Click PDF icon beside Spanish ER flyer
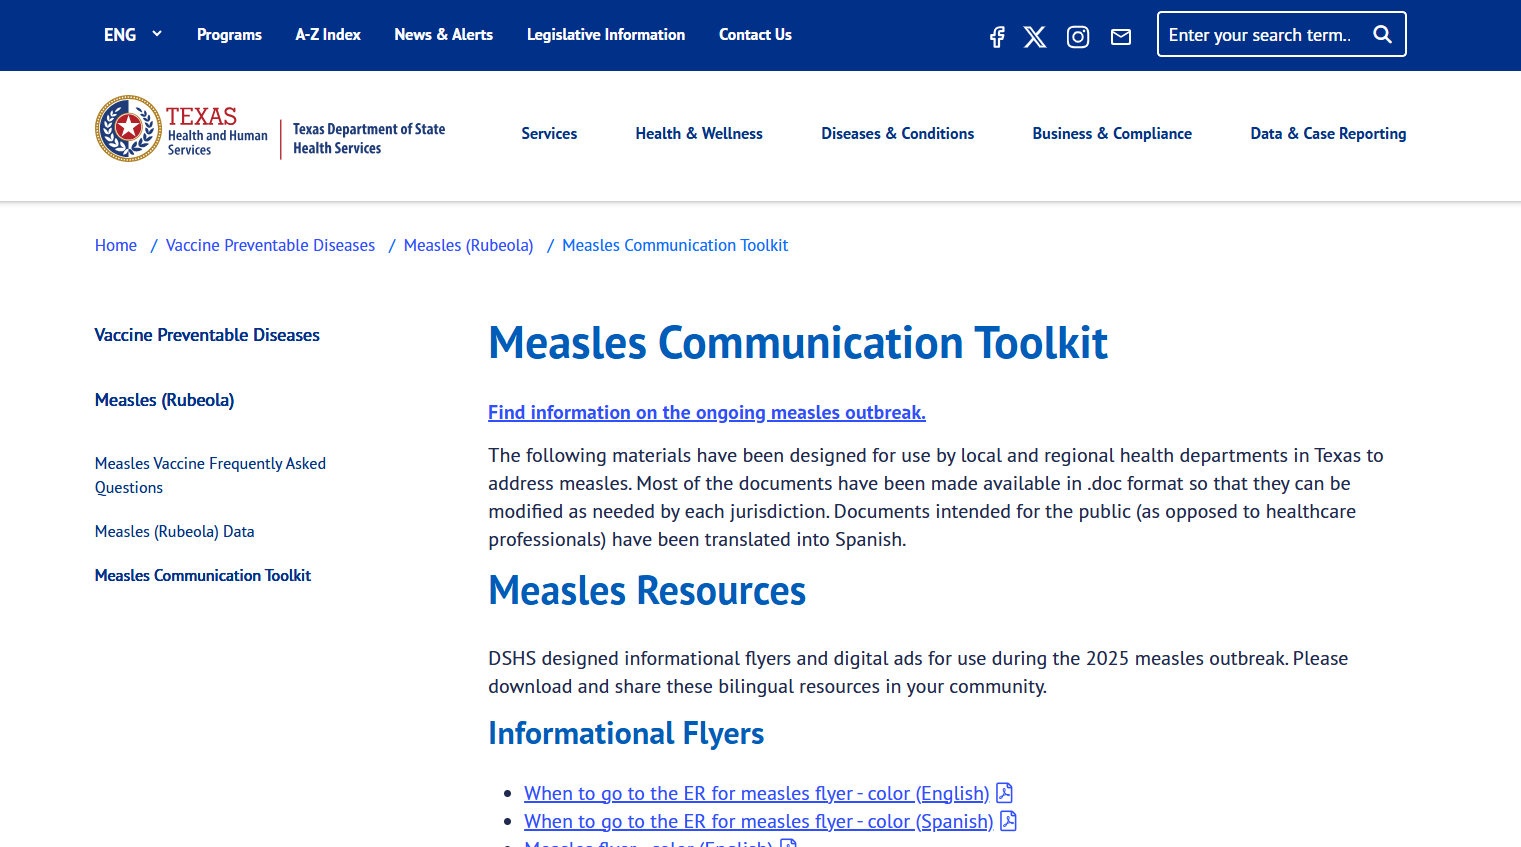 pos(1009,821)
